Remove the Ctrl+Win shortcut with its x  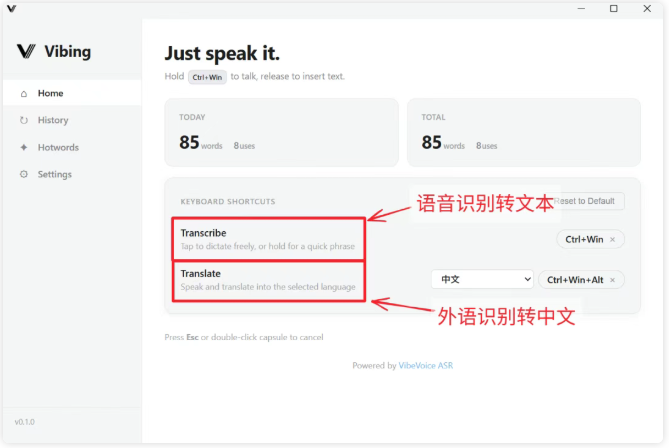click(613, 239)
